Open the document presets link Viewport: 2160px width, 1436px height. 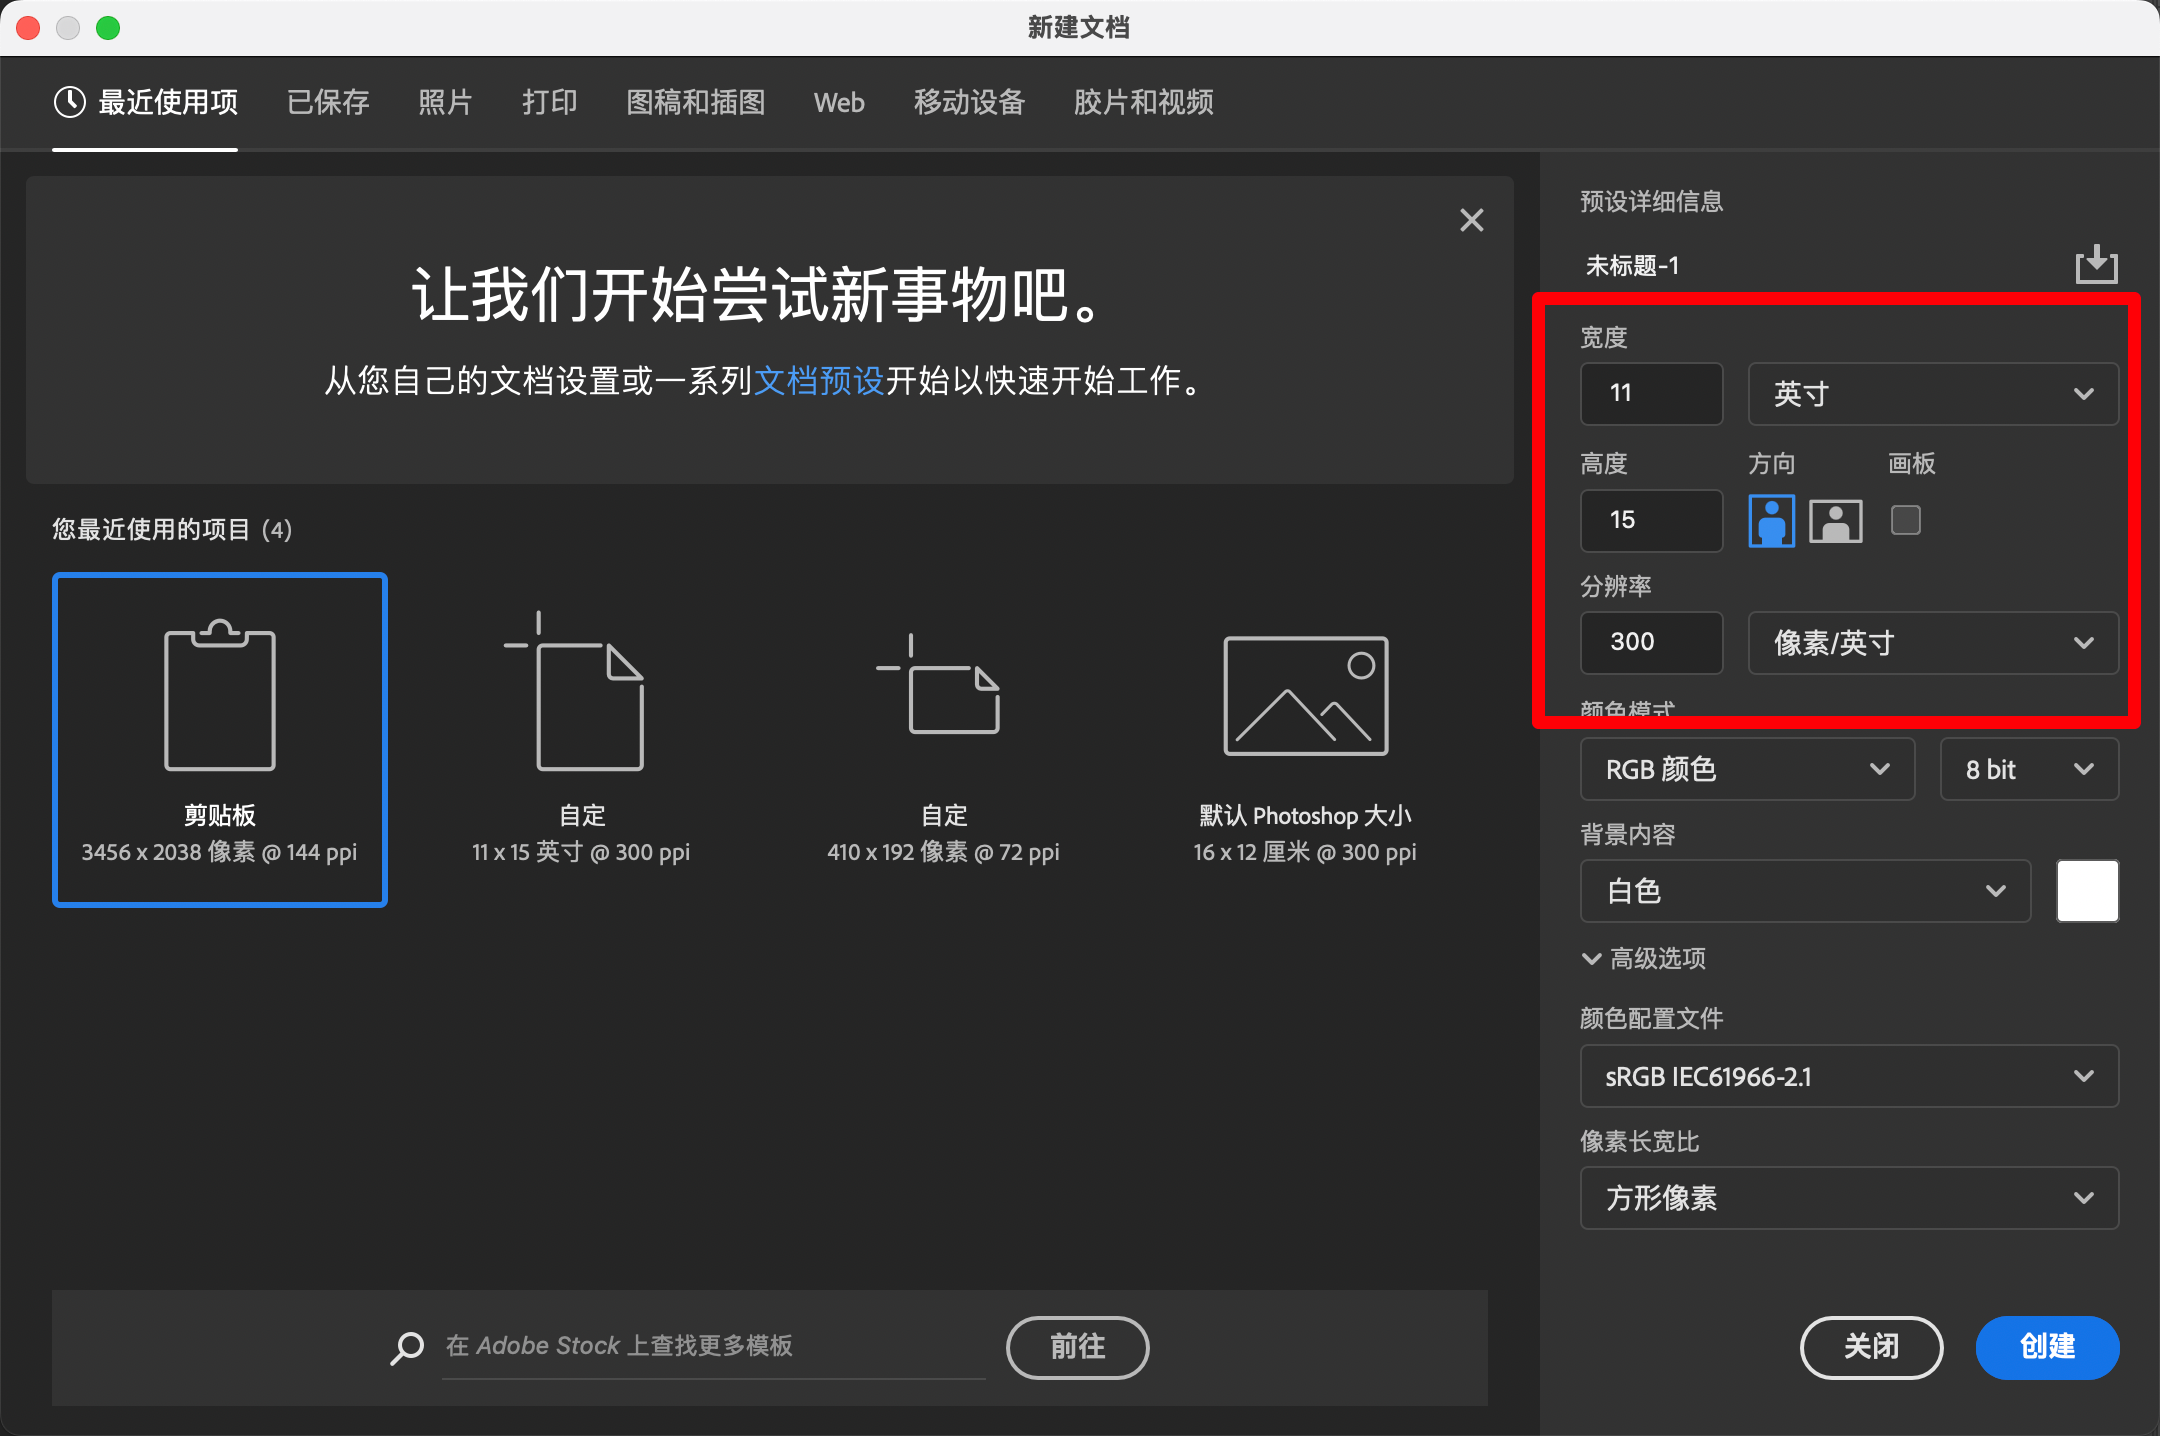(x=819, y=381)
